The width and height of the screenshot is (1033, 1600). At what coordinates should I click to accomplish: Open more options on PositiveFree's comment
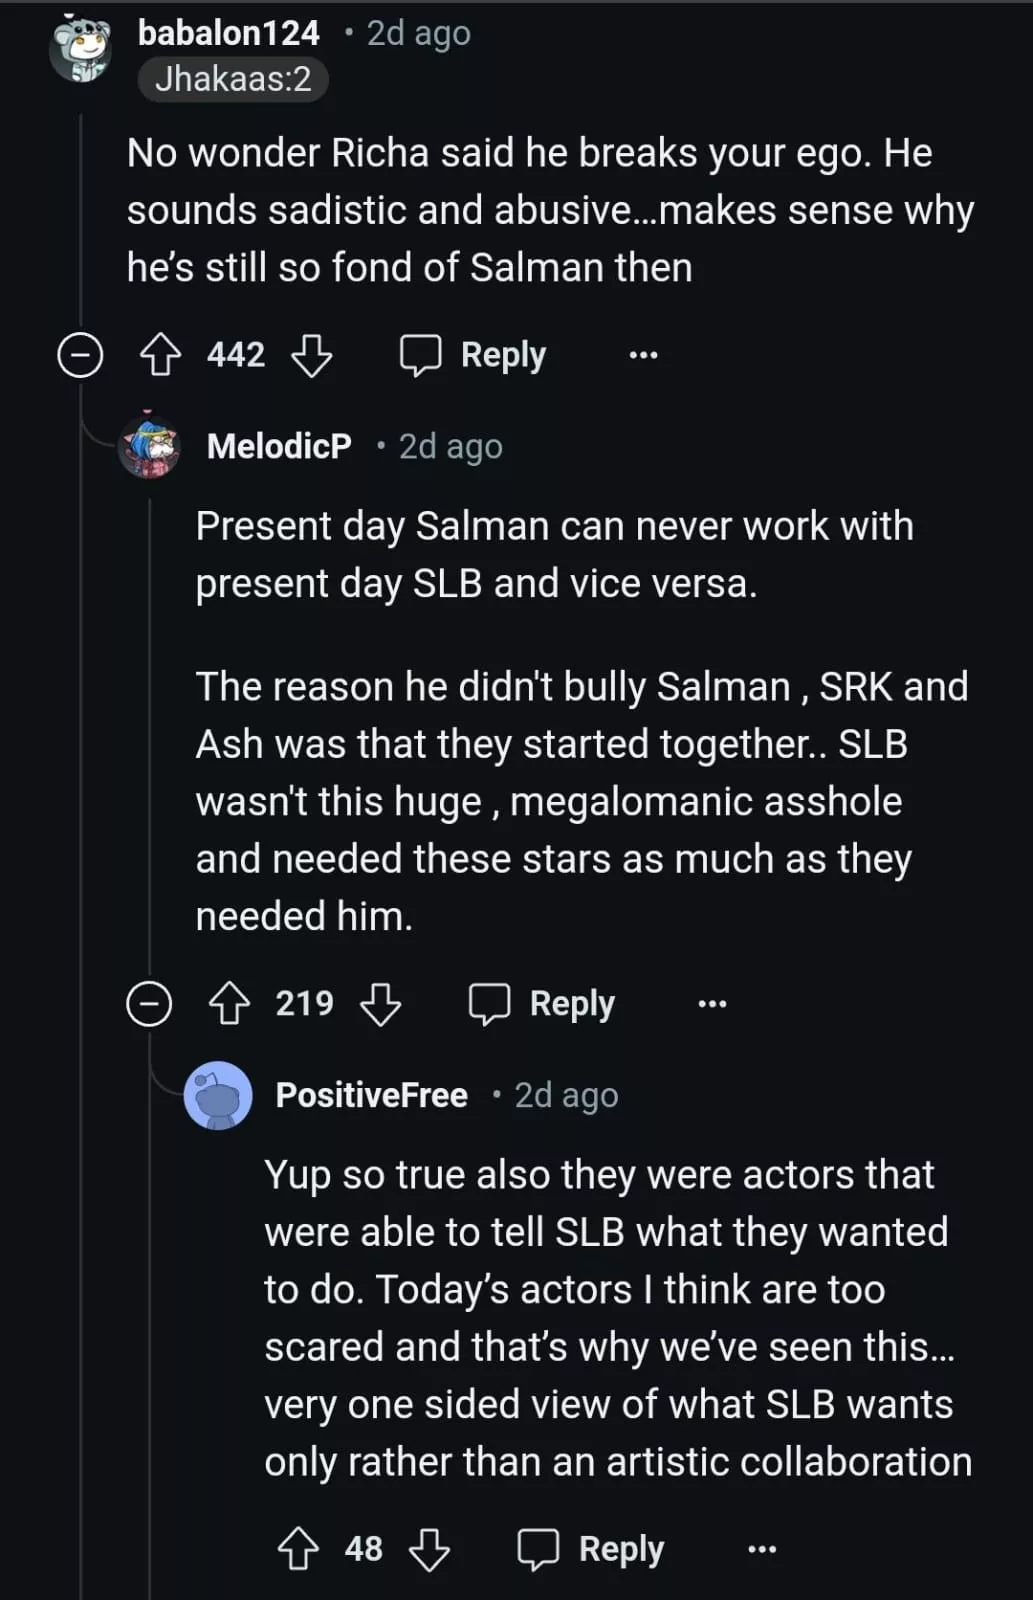coord(762,1549)
